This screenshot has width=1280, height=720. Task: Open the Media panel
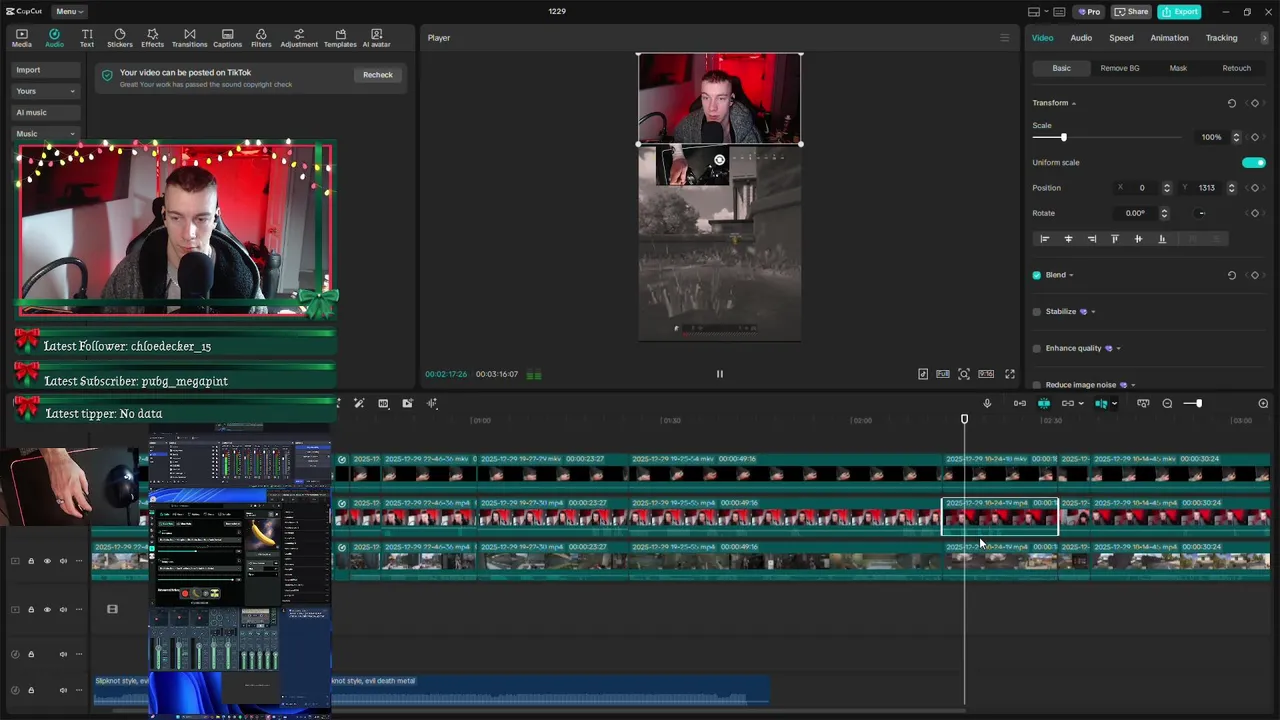[22, 38]
